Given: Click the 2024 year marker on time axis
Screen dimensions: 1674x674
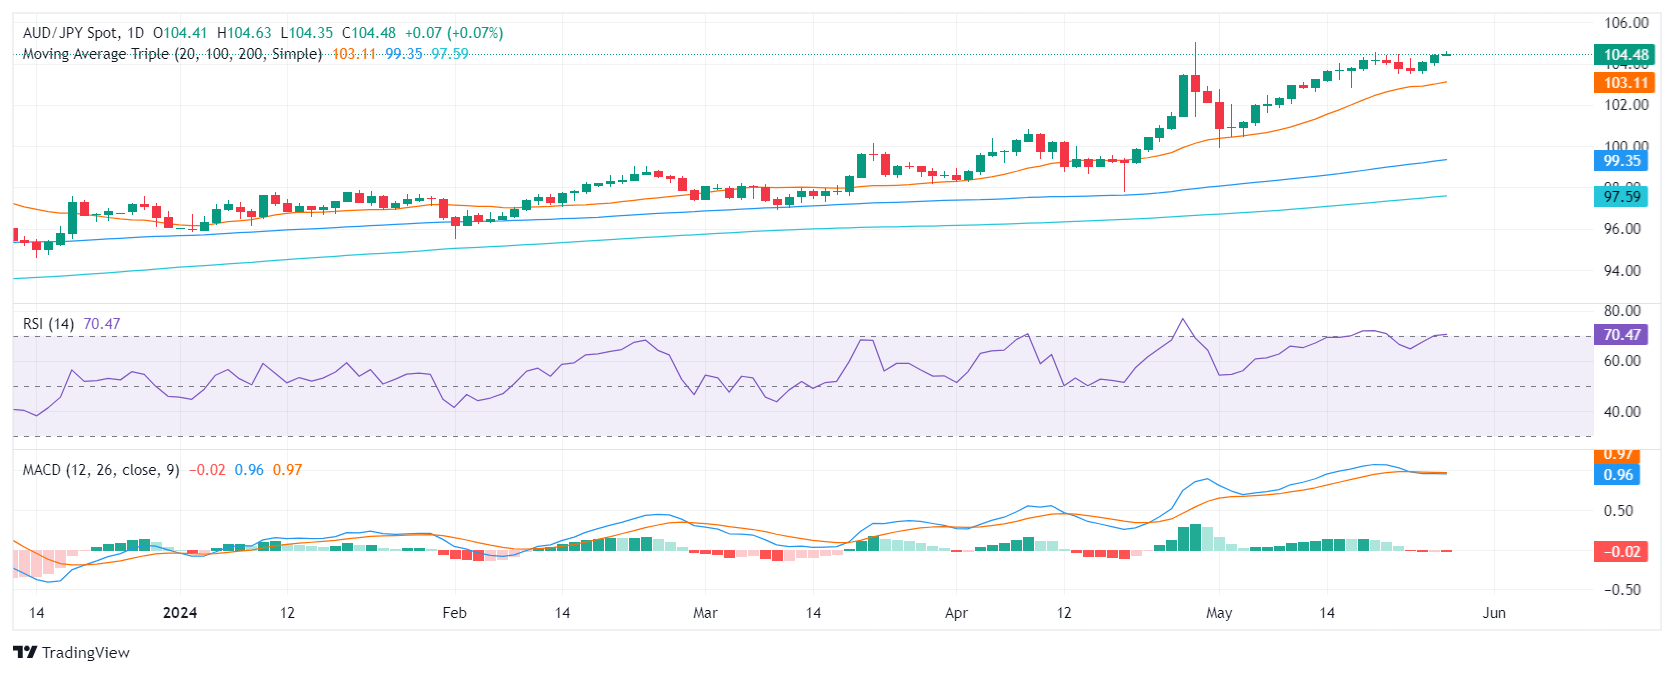Looking at the screenshot, I should [x=180, y=613].
